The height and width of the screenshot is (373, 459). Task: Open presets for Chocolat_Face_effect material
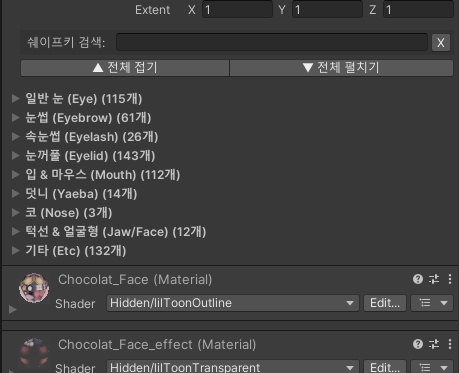point(434,344)
